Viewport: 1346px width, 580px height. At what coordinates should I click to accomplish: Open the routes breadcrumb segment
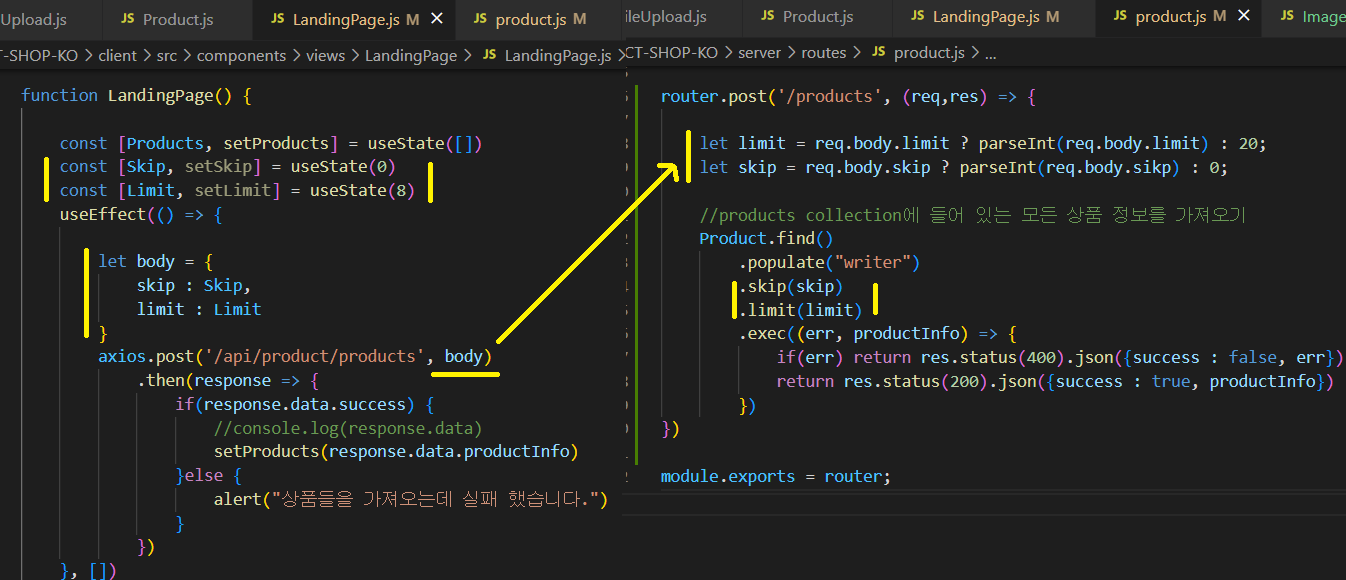click(x=824, y=52)
